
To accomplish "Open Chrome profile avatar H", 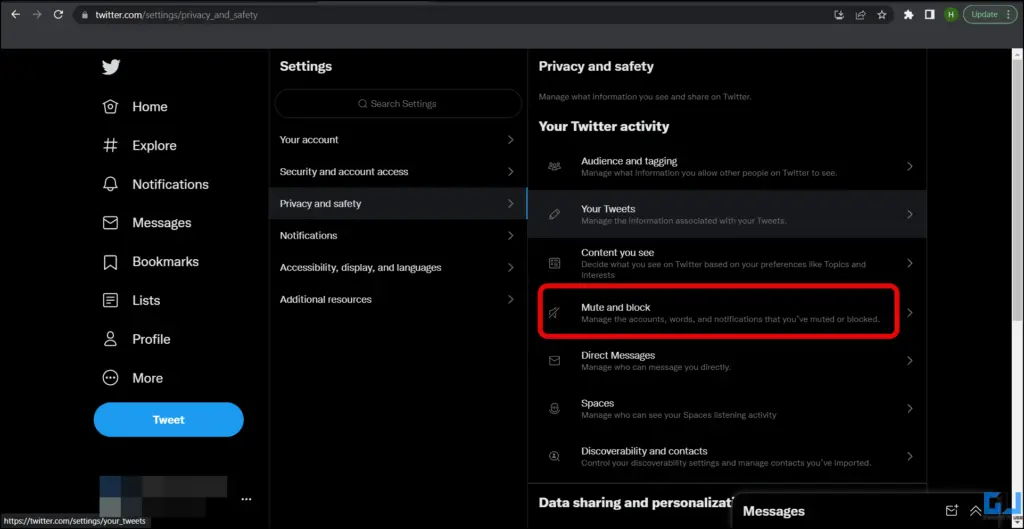I will (951, 14).
